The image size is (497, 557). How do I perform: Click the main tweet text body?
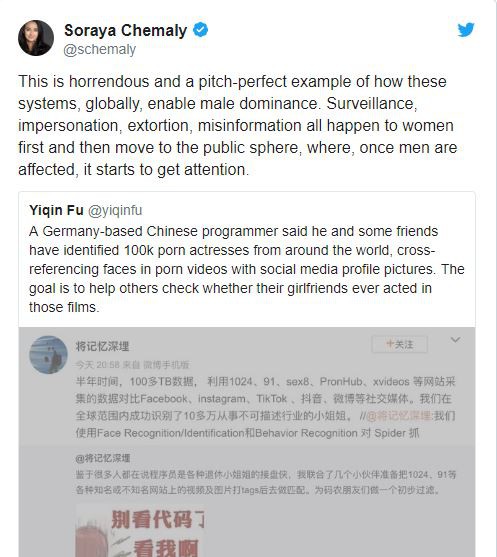point(238,125)
